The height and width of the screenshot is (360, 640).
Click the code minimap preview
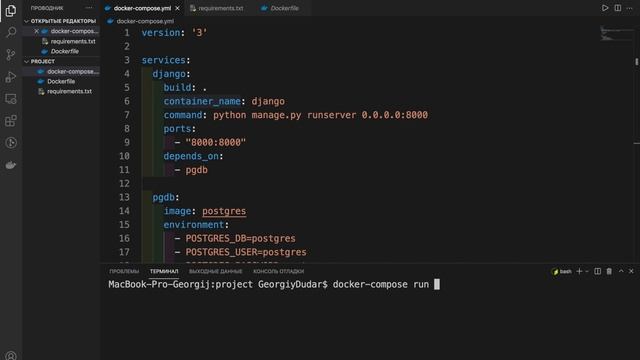(616, 33)
